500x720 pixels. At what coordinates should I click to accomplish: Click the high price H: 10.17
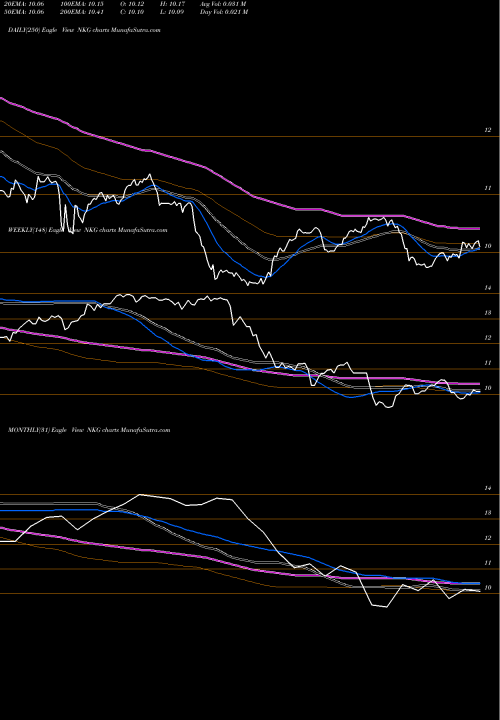click(172, 4)
